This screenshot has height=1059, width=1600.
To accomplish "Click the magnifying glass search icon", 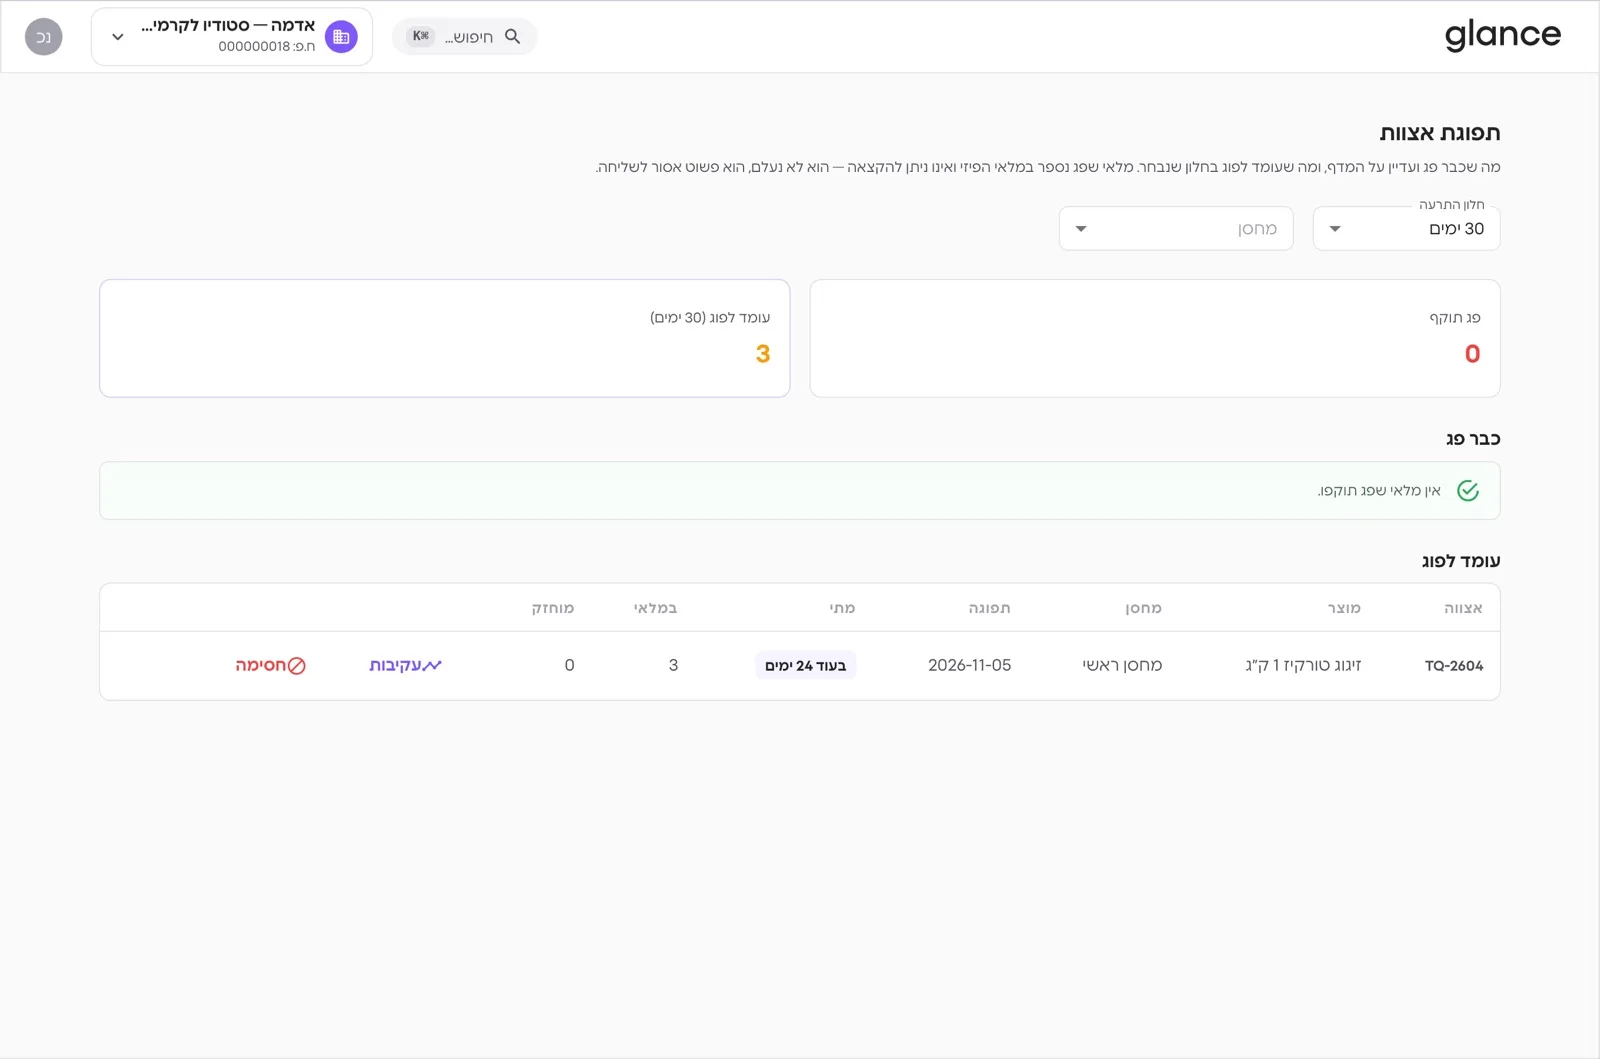I will (513, 37).
